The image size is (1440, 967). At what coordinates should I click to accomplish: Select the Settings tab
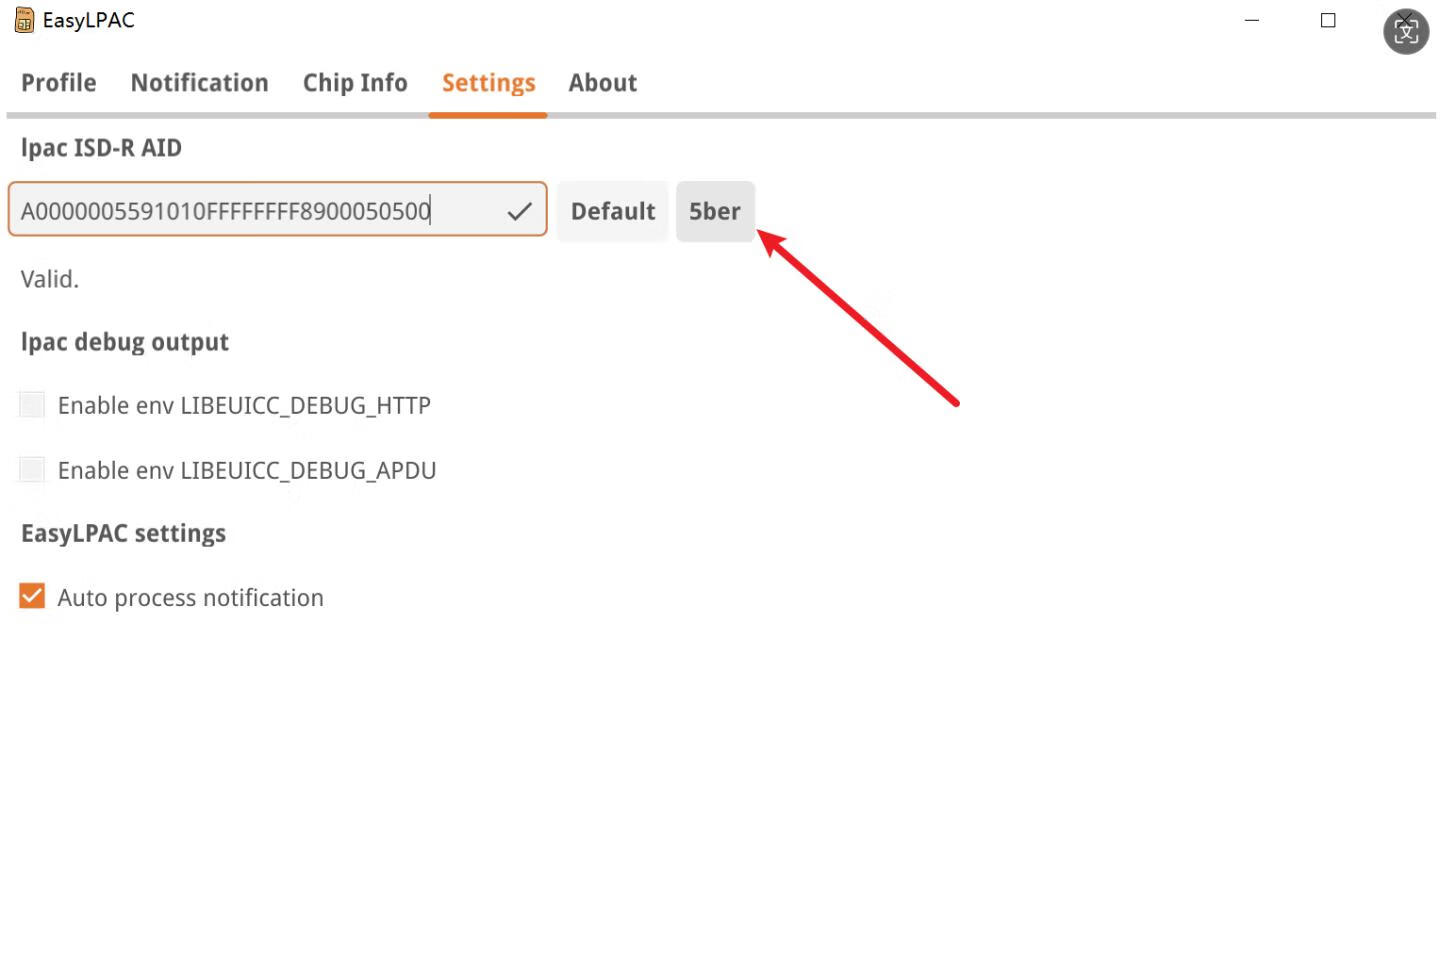click(x=488, y=83)
